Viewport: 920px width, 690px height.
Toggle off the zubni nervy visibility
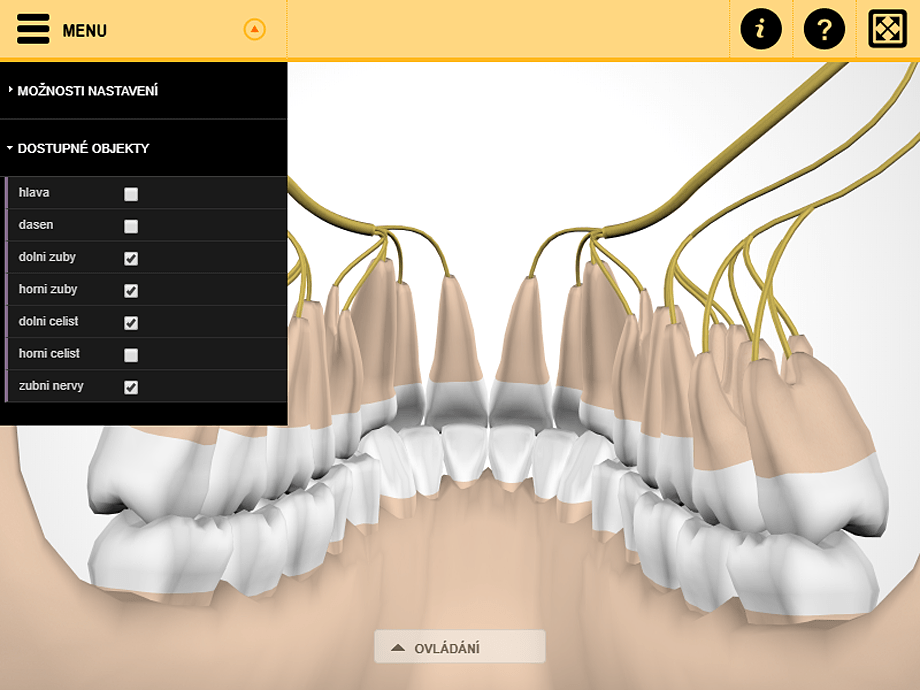pos(130,386)
